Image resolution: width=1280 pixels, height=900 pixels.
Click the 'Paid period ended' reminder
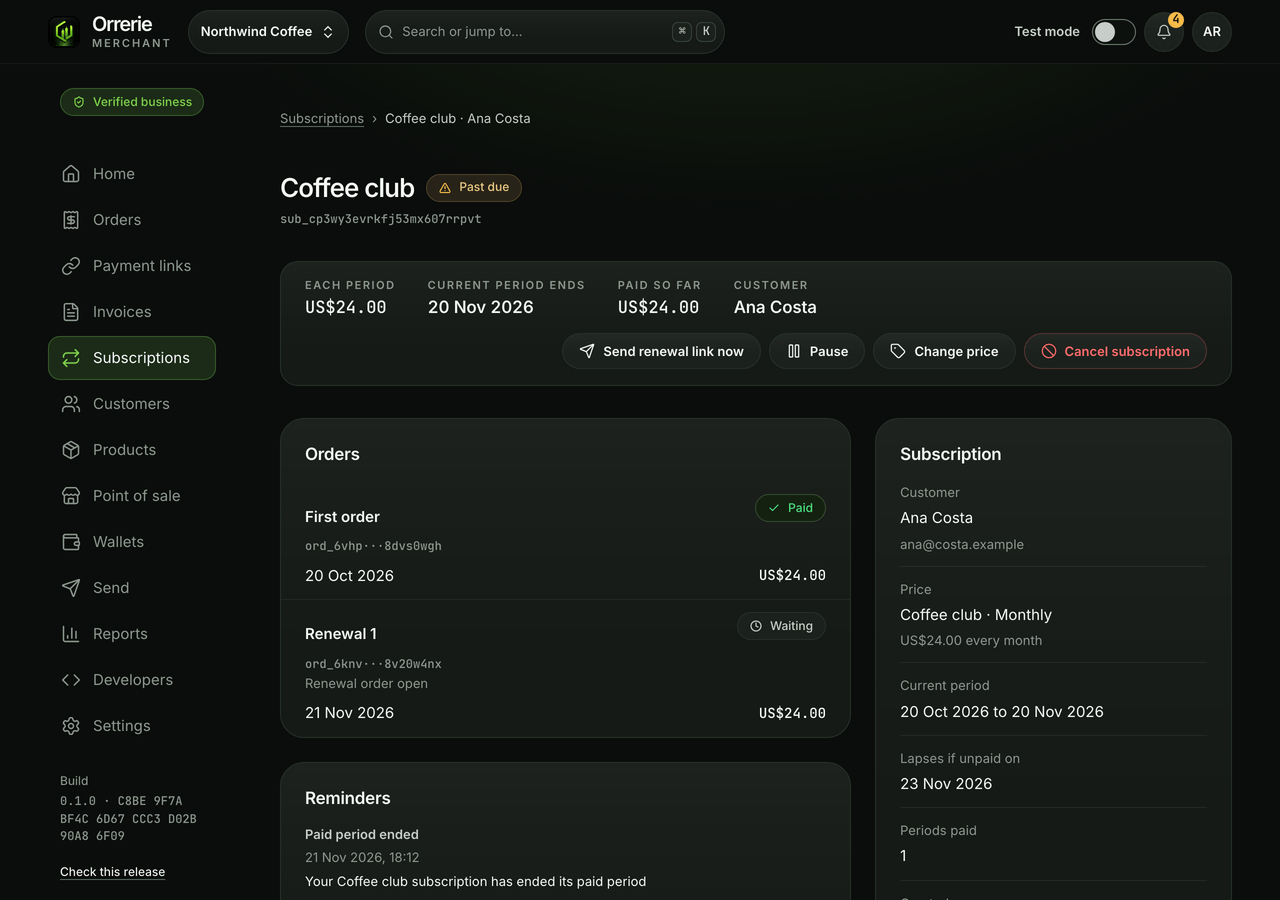[x=362, y=834]
